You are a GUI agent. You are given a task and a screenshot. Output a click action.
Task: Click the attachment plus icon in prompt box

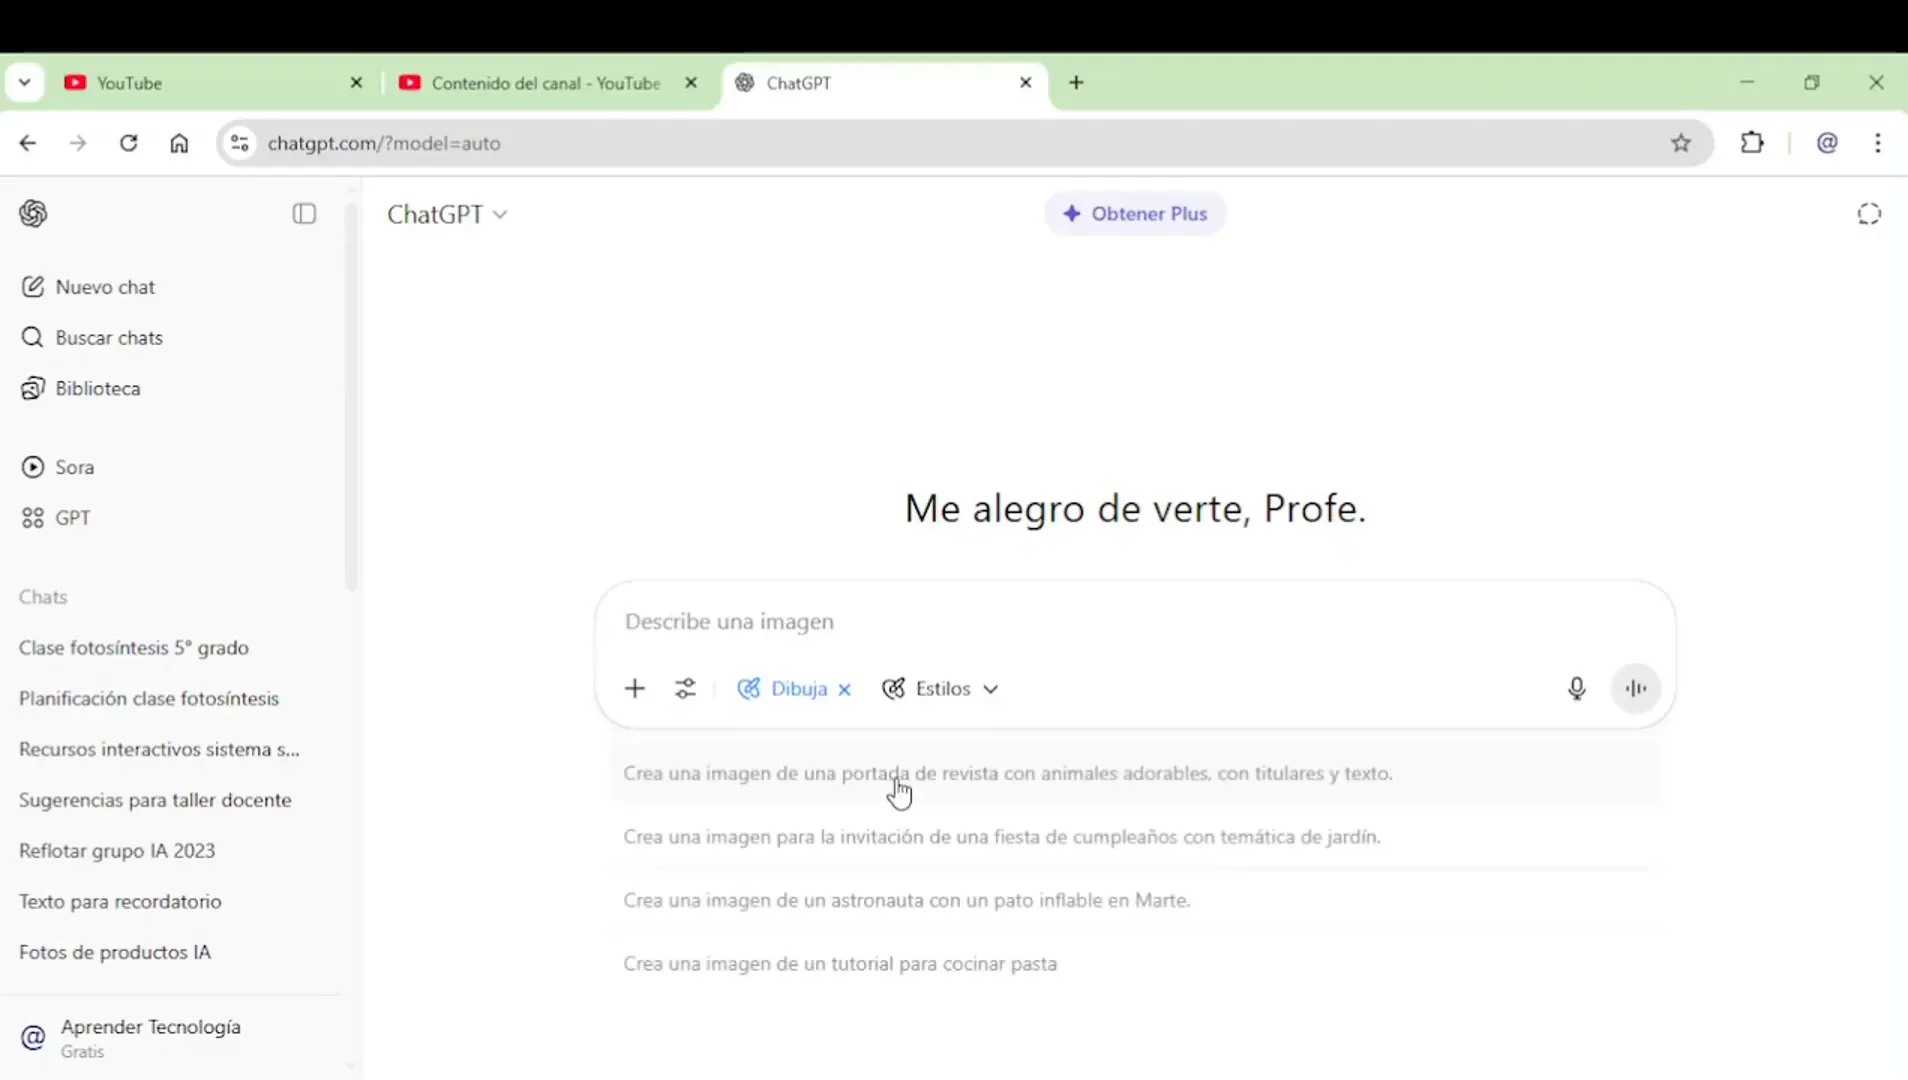pyautogui.click(x=636, y=688)
